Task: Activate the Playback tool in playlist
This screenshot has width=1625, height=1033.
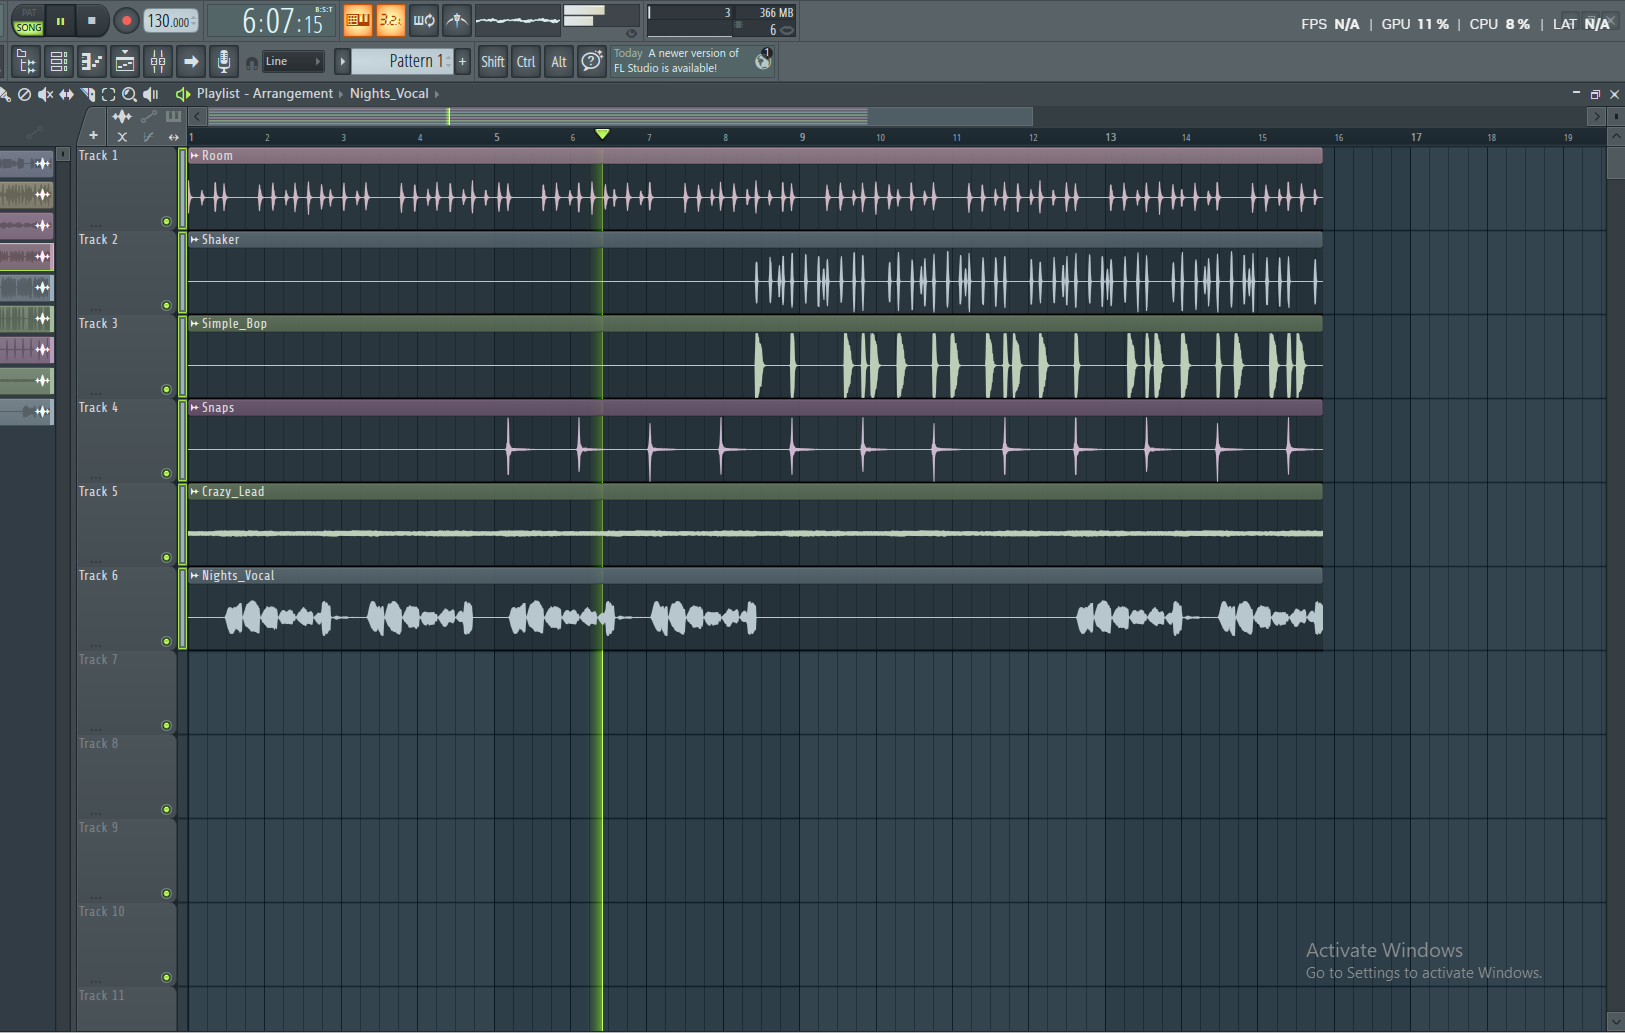Action: pyautogui.click(x=150, y=94)
